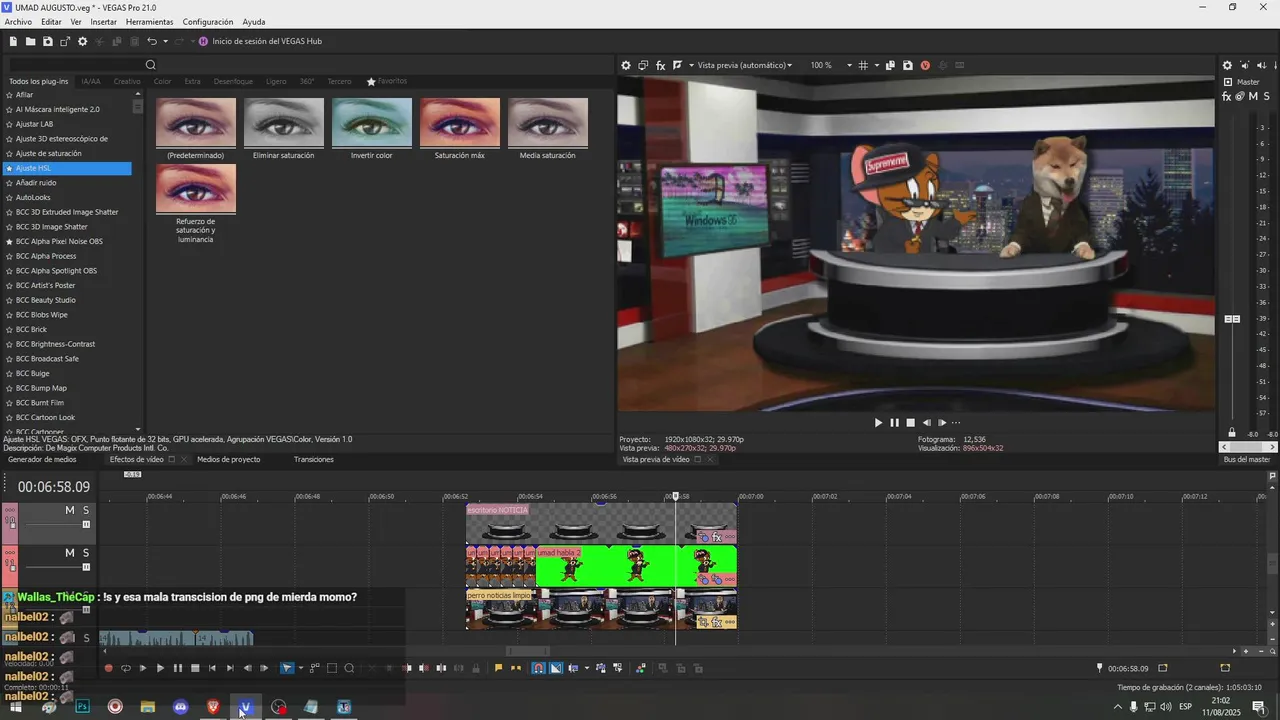Screen dimensions: 1280x720
Task: Open master bus settings gear icon
Action: [1227, 66]
